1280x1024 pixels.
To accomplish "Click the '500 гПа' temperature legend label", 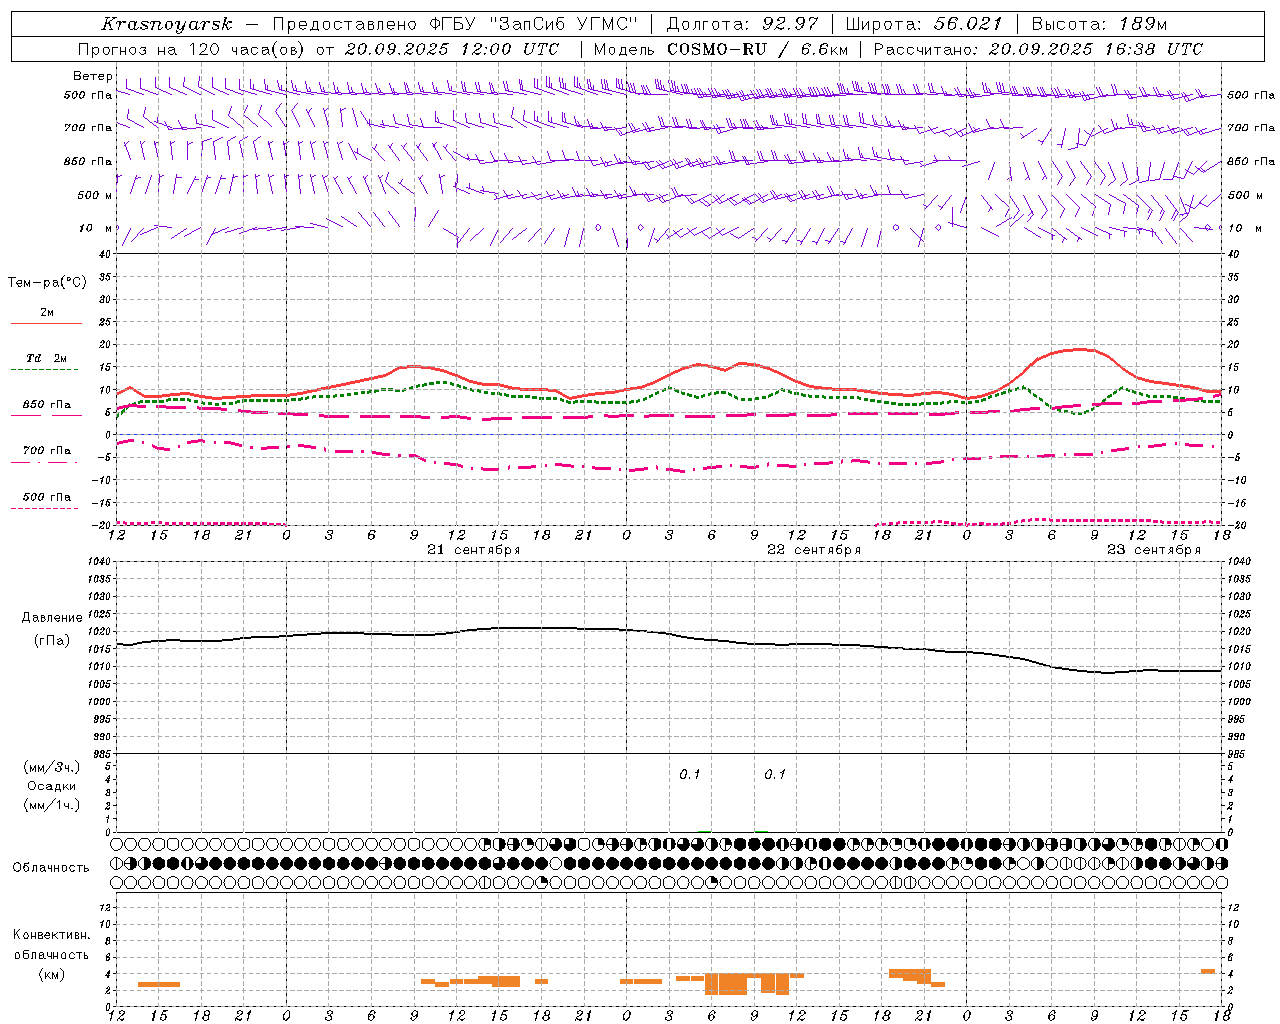I will [47, 497].
